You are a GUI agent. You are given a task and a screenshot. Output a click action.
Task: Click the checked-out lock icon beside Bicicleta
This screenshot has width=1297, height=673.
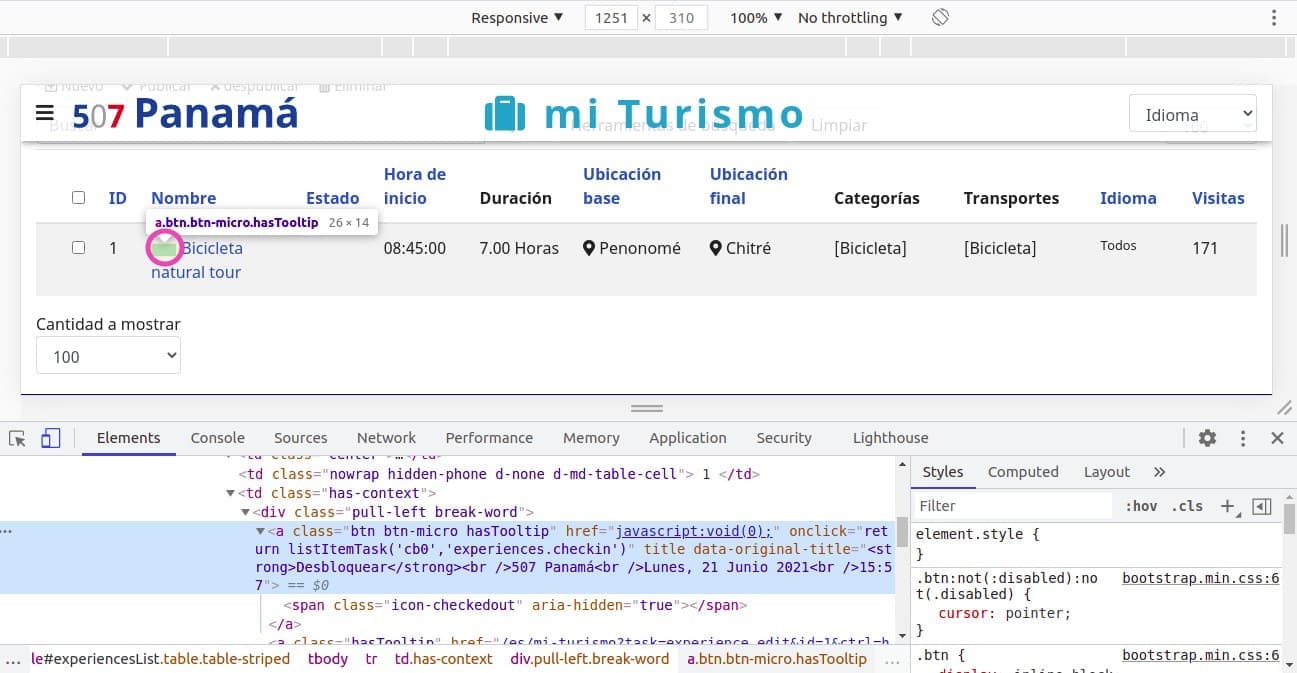(164, 247)
